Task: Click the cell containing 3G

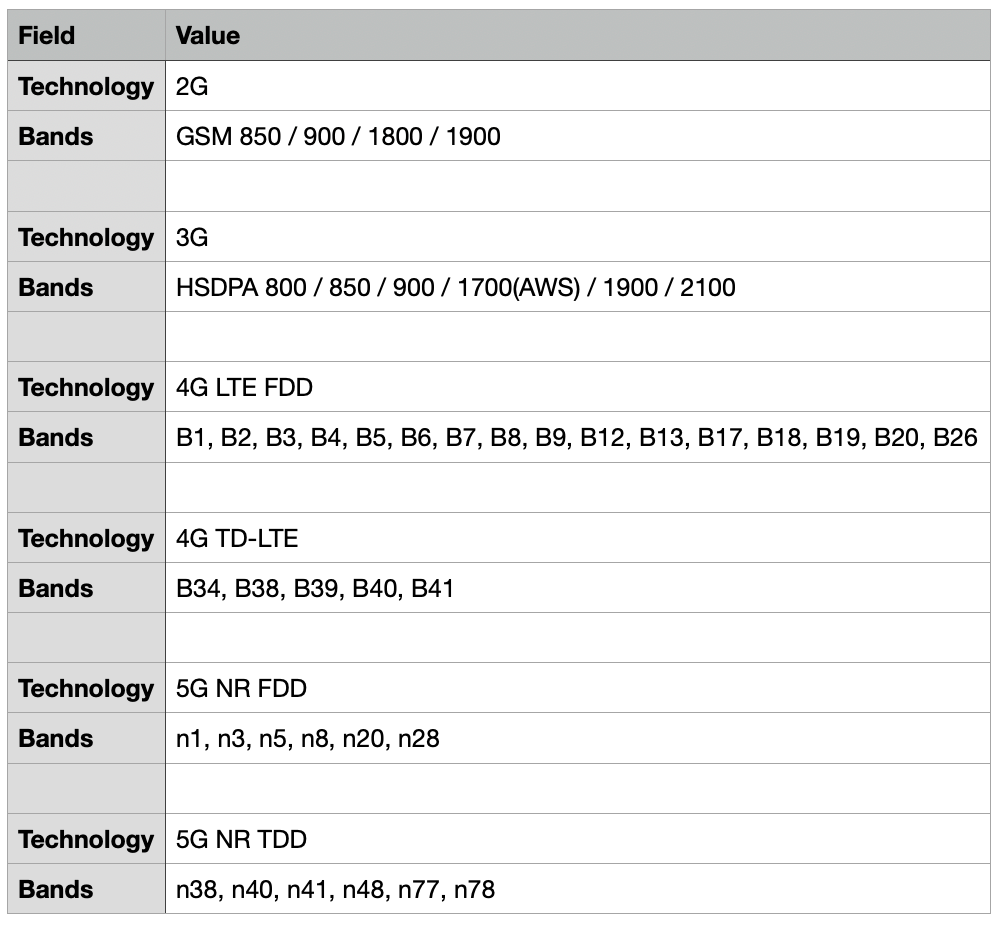Action: (x=578, y=236)
